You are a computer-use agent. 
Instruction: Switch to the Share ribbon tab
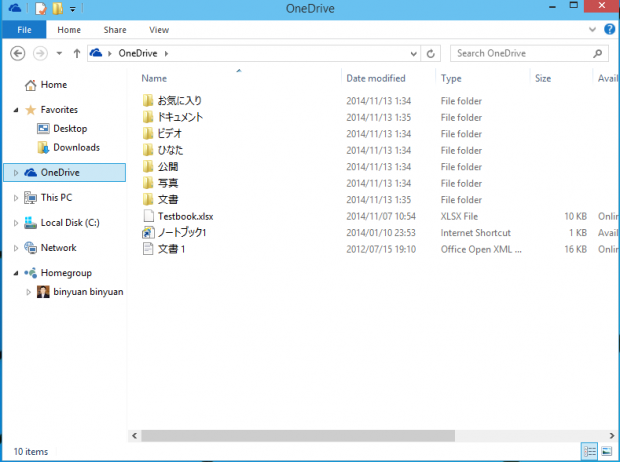pos(115,30)
